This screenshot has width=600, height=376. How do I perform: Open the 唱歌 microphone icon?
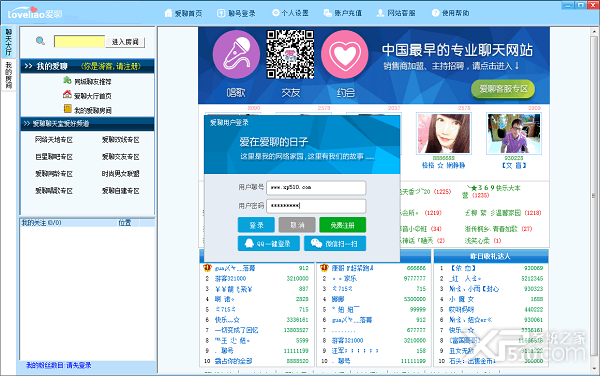coord(236,54)
